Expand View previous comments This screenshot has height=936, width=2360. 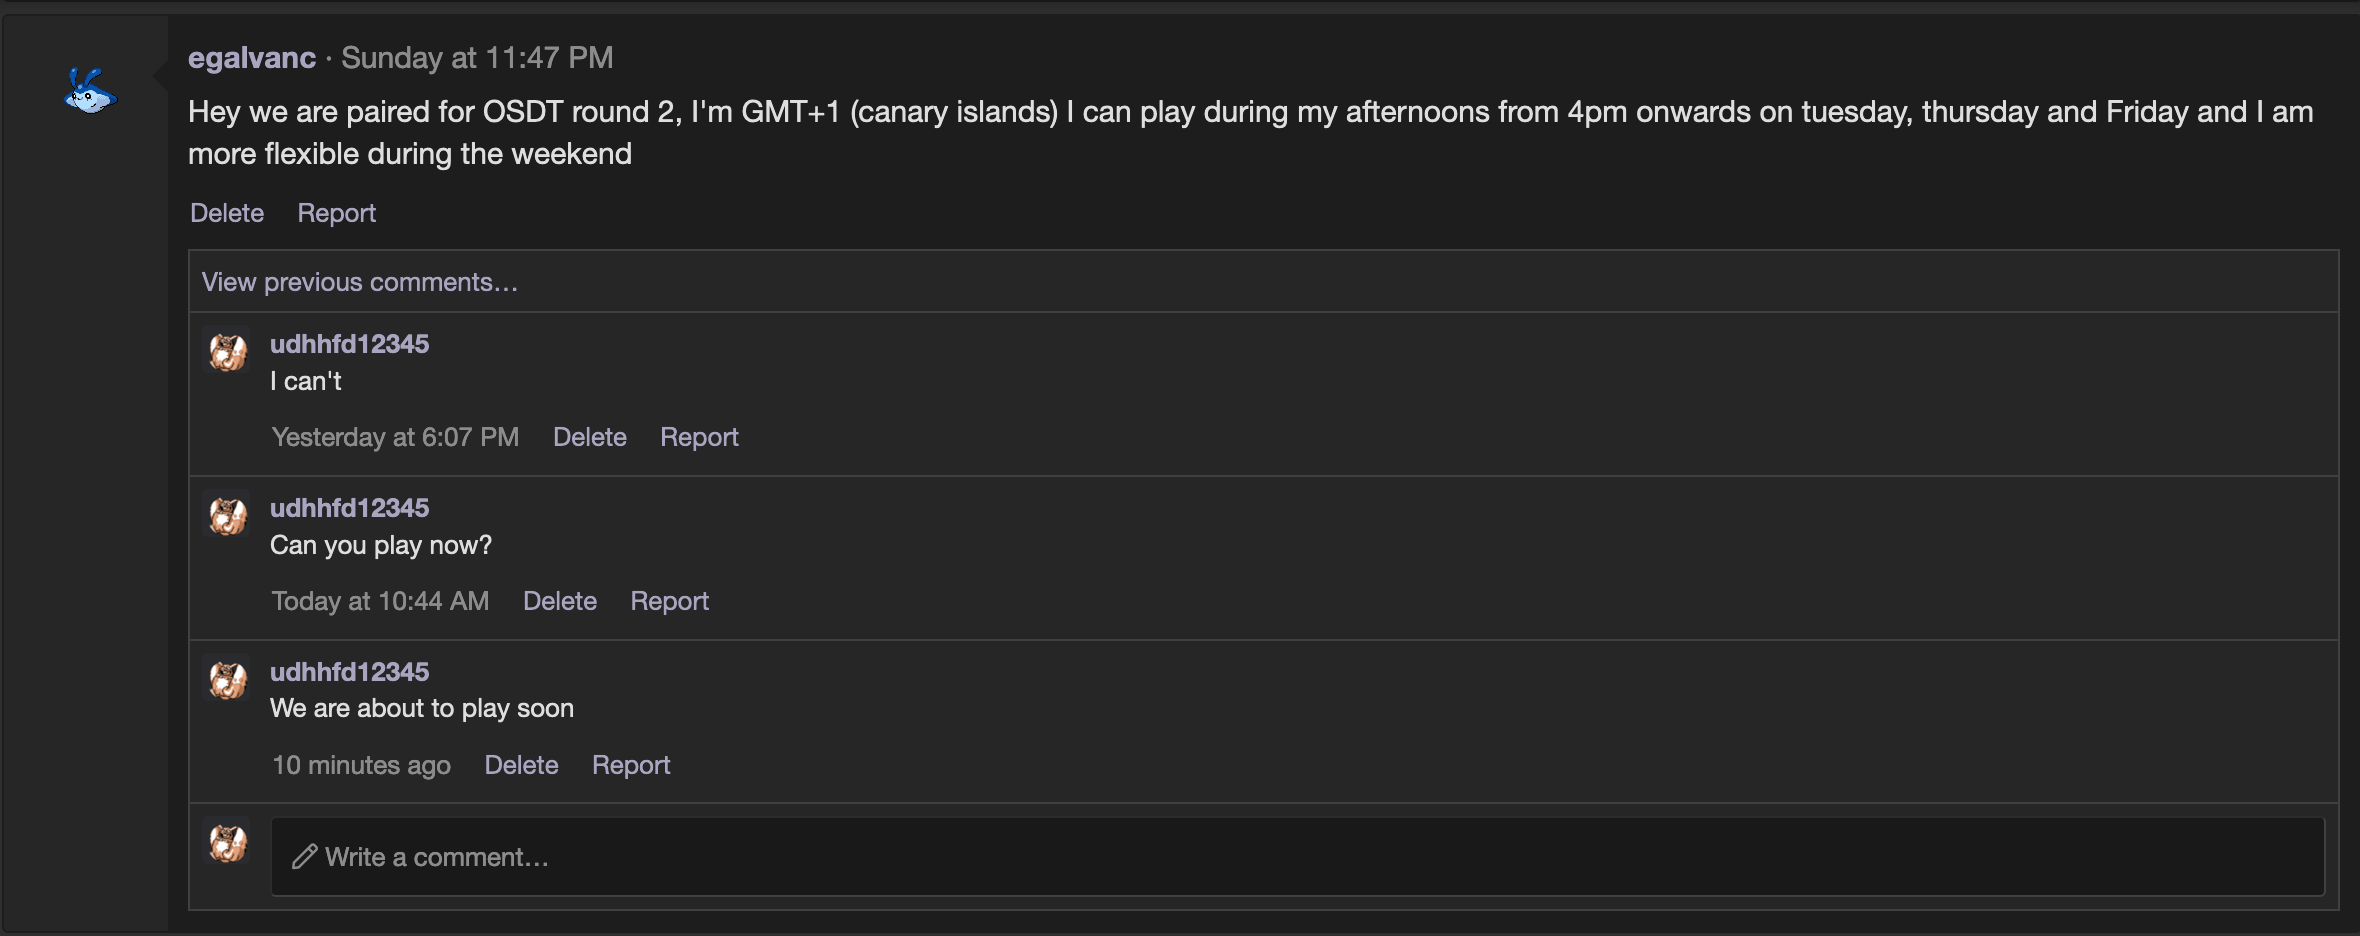(360, 282)
